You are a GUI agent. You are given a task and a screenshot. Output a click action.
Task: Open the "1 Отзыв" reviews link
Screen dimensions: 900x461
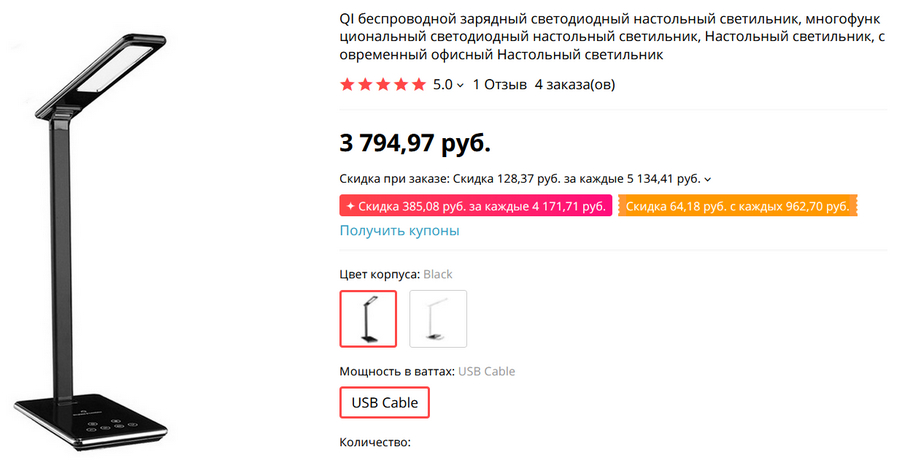499,85
